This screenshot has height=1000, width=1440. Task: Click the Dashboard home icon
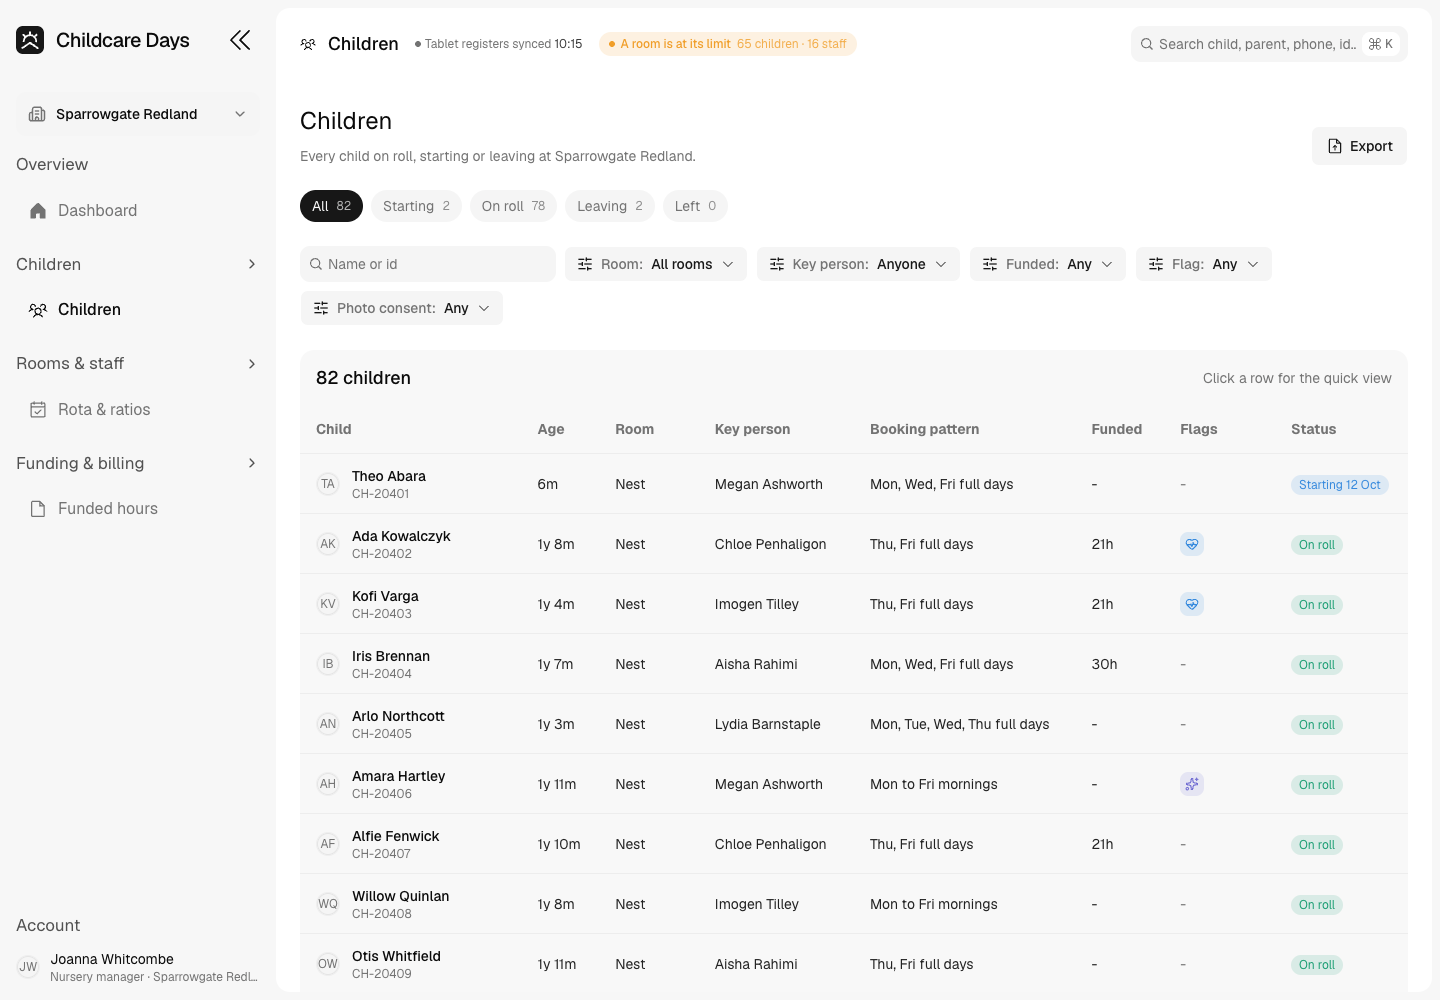(x=38, y=211)
